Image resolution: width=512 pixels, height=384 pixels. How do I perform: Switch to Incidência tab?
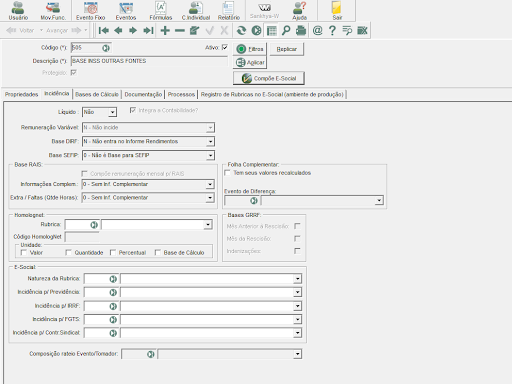(x=57, y=94)
